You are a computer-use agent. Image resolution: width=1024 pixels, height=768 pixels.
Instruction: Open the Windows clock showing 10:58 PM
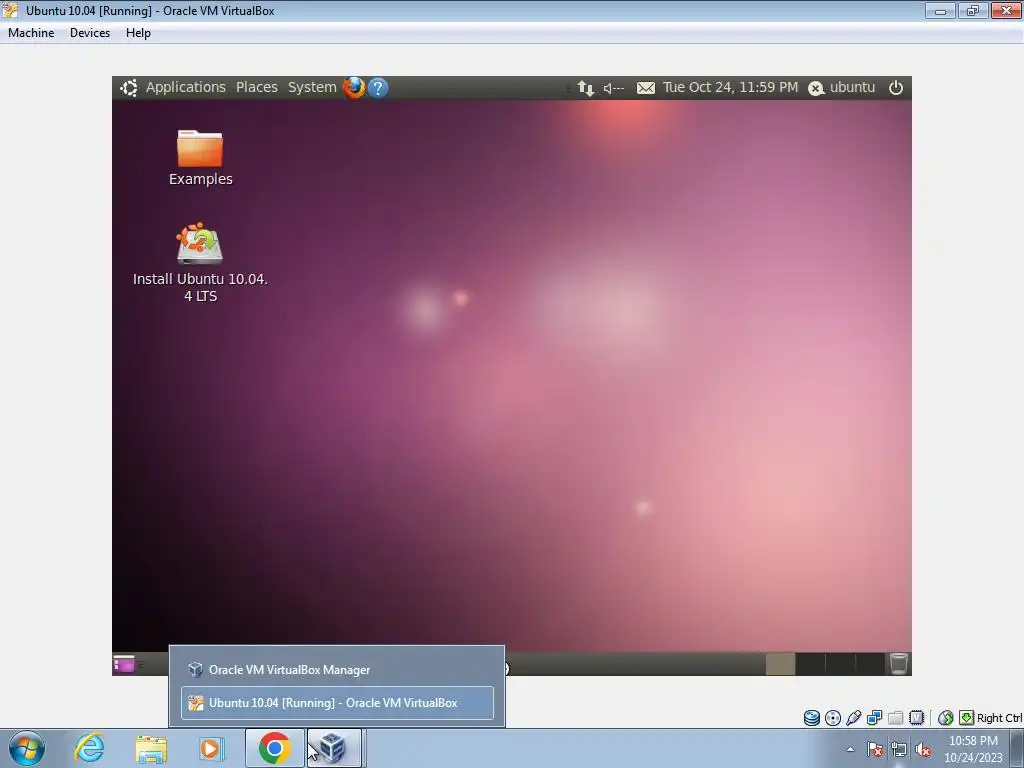pos(973,749)
